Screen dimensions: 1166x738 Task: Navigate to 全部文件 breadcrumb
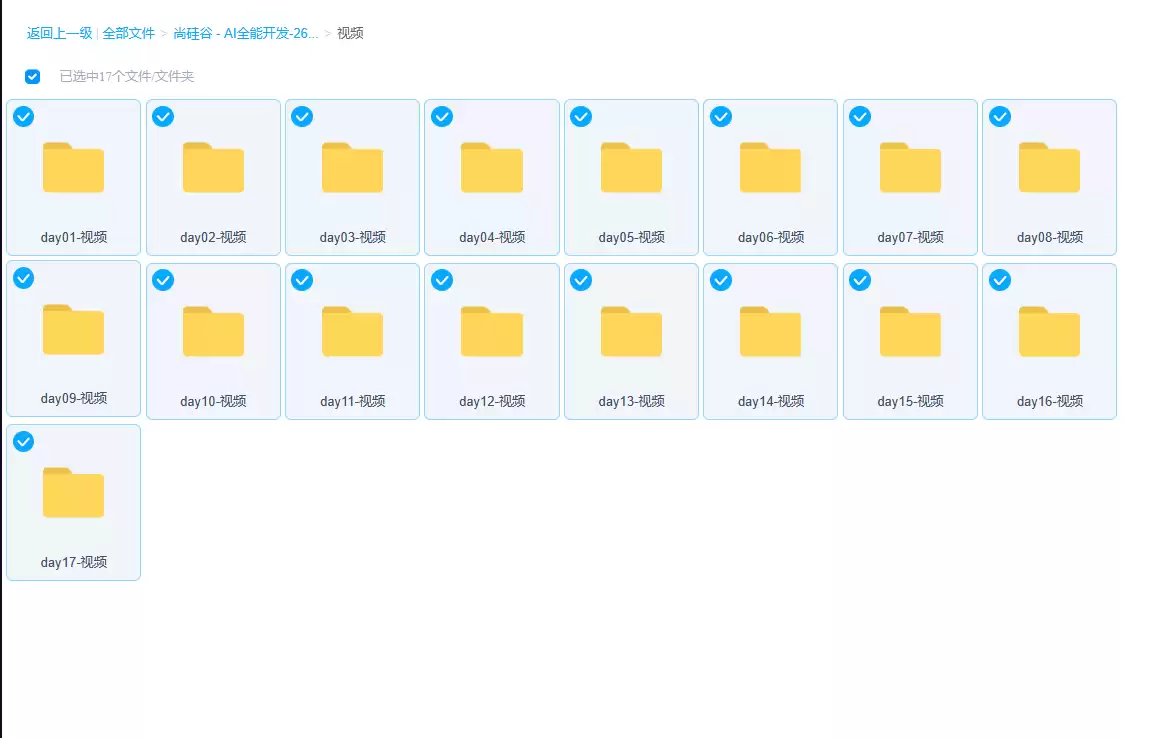coord(129,33)
